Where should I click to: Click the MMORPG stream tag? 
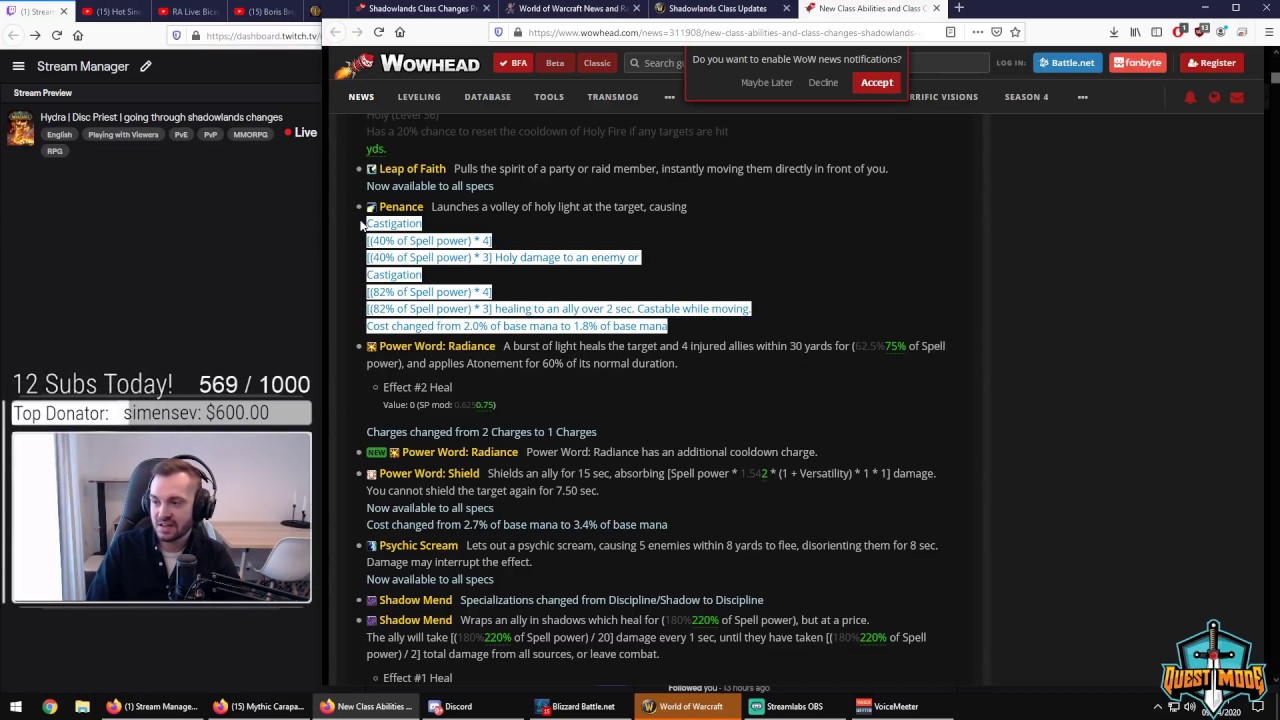250,134
